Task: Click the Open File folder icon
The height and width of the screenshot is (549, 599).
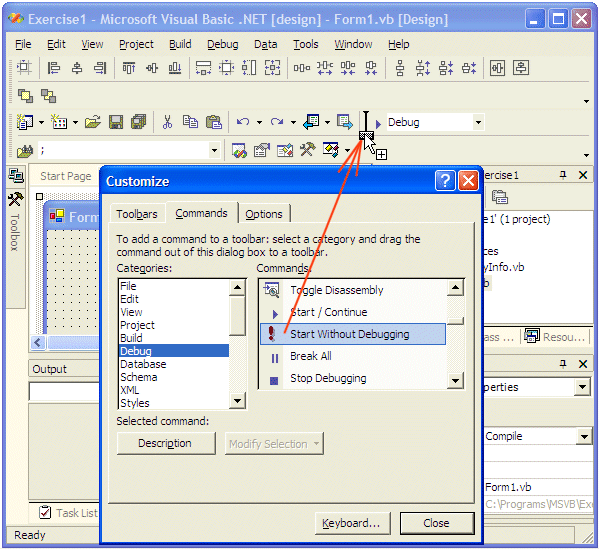Action: (x=93, y=122)
